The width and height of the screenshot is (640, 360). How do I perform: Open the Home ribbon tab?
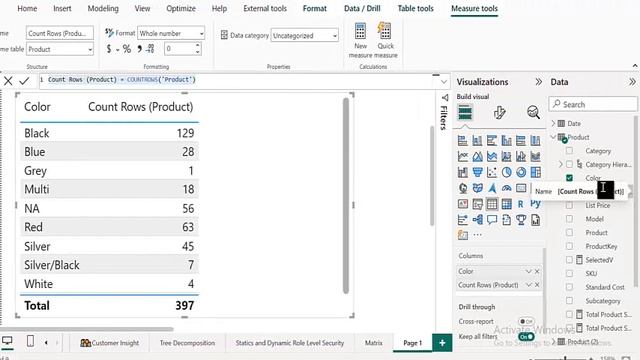[x=27, y=9]
